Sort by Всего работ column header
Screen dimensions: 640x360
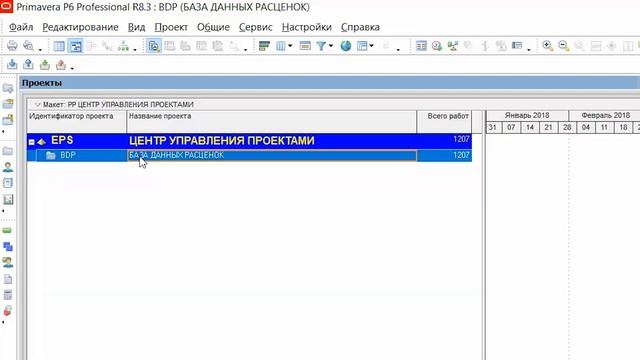click(x=444, y=121)
